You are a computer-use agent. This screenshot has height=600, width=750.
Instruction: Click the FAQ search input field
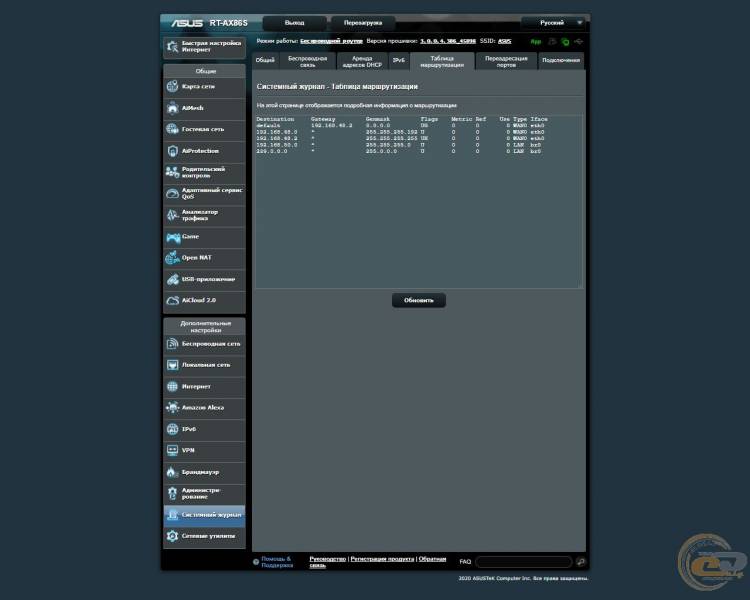[524, 562]
